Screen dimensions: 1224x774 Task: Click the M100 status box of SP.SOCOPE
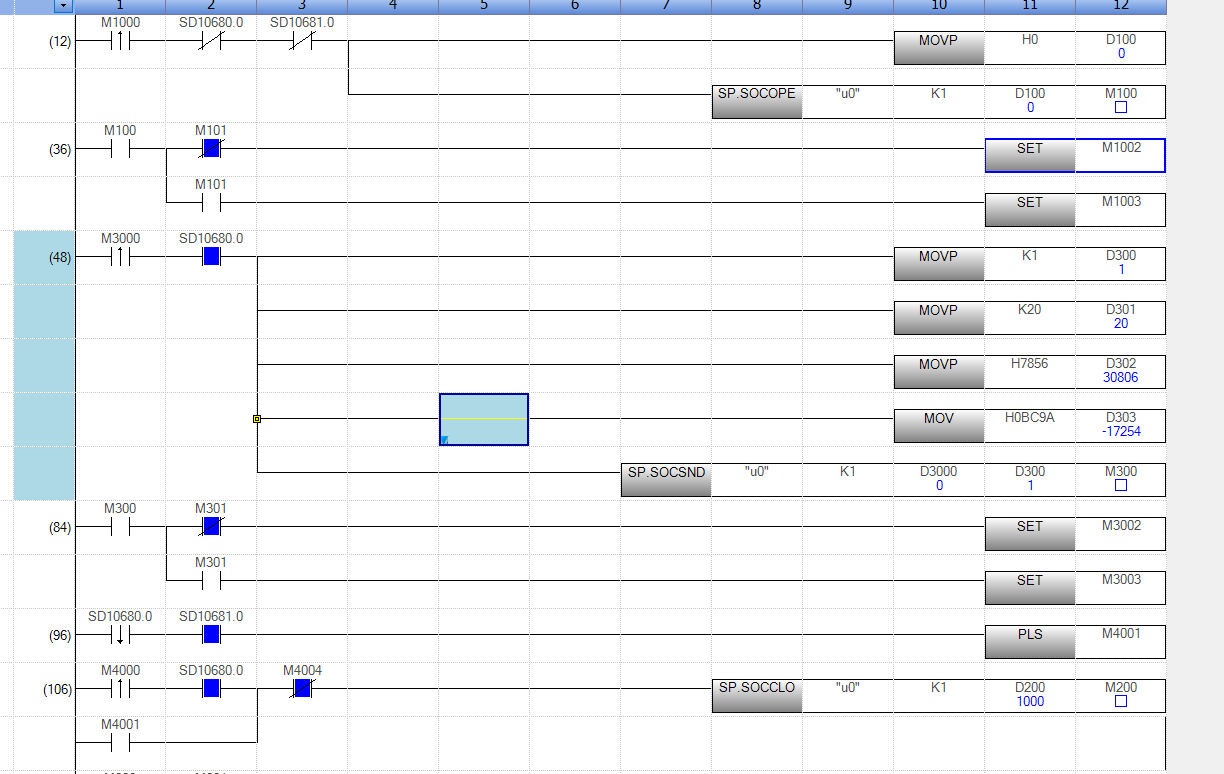pyautogui.click(x=1120, y=107)
